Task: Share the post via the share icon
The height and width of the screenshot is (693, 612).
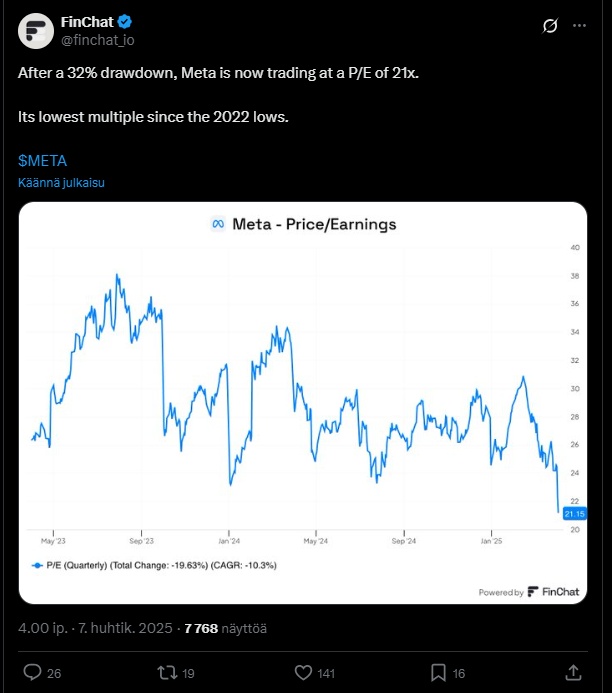Action: coord(574,672)
